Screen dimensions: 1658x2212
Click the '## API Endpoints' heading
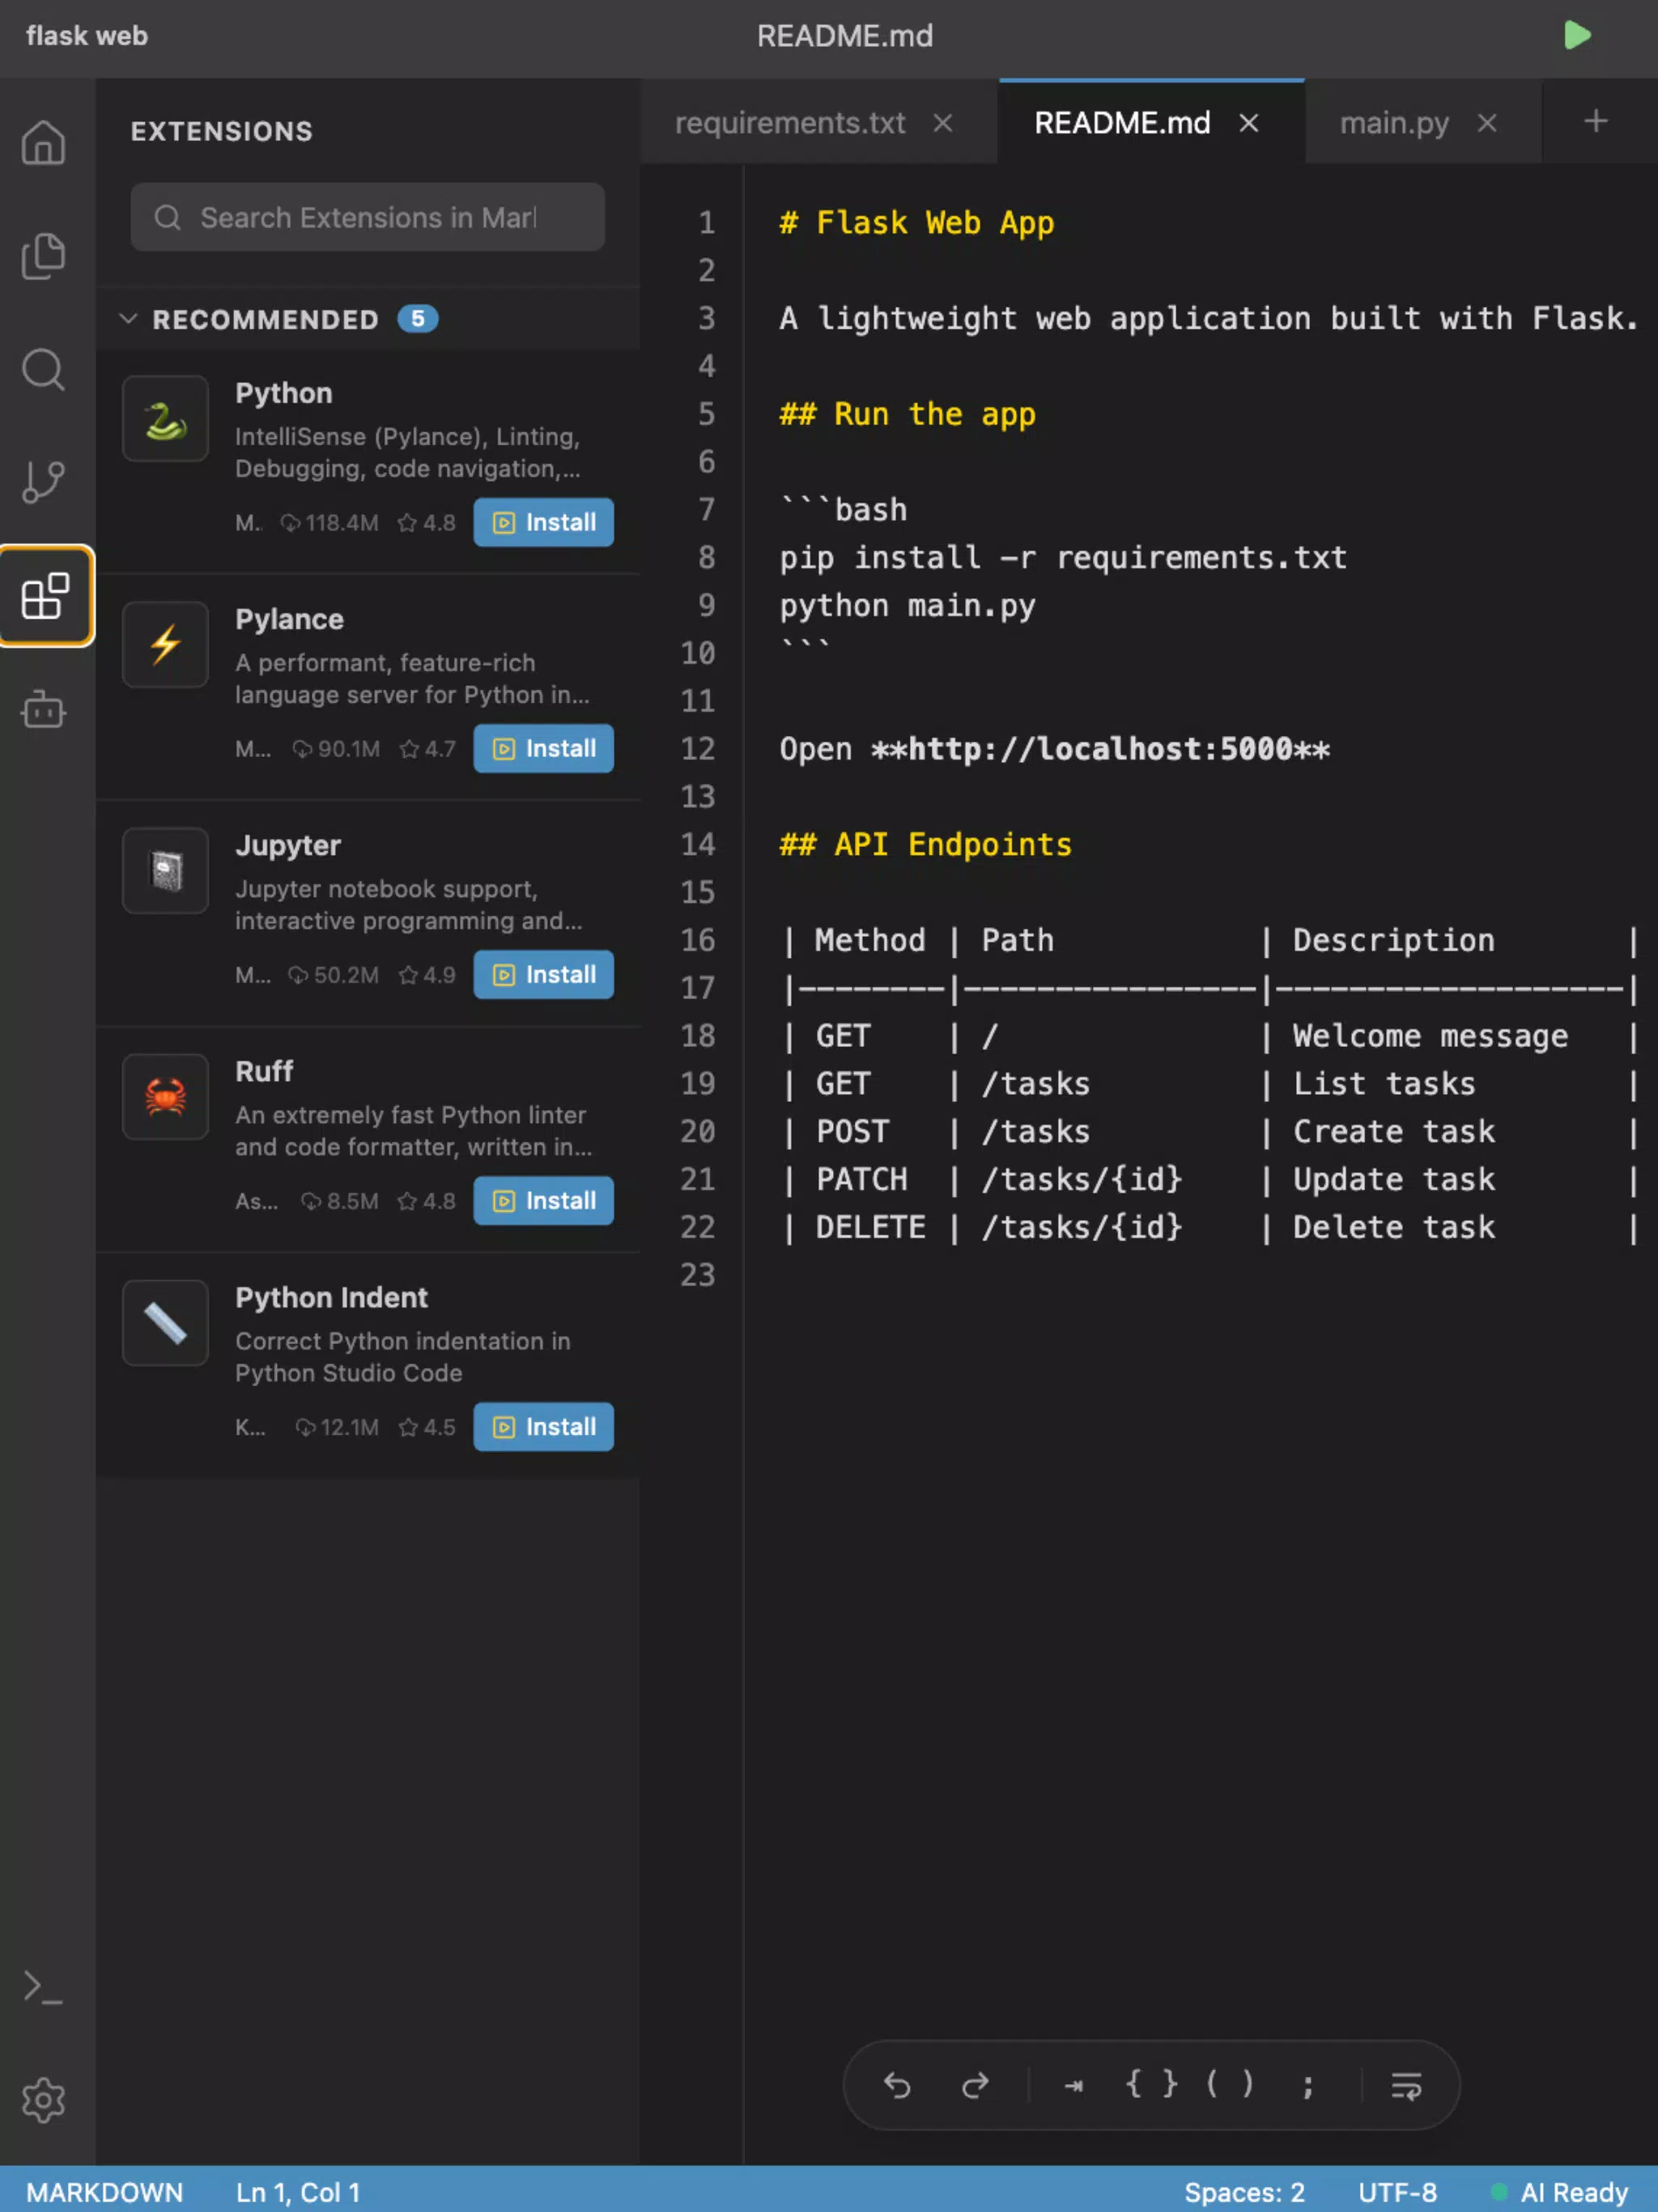(x=926, y=844)
